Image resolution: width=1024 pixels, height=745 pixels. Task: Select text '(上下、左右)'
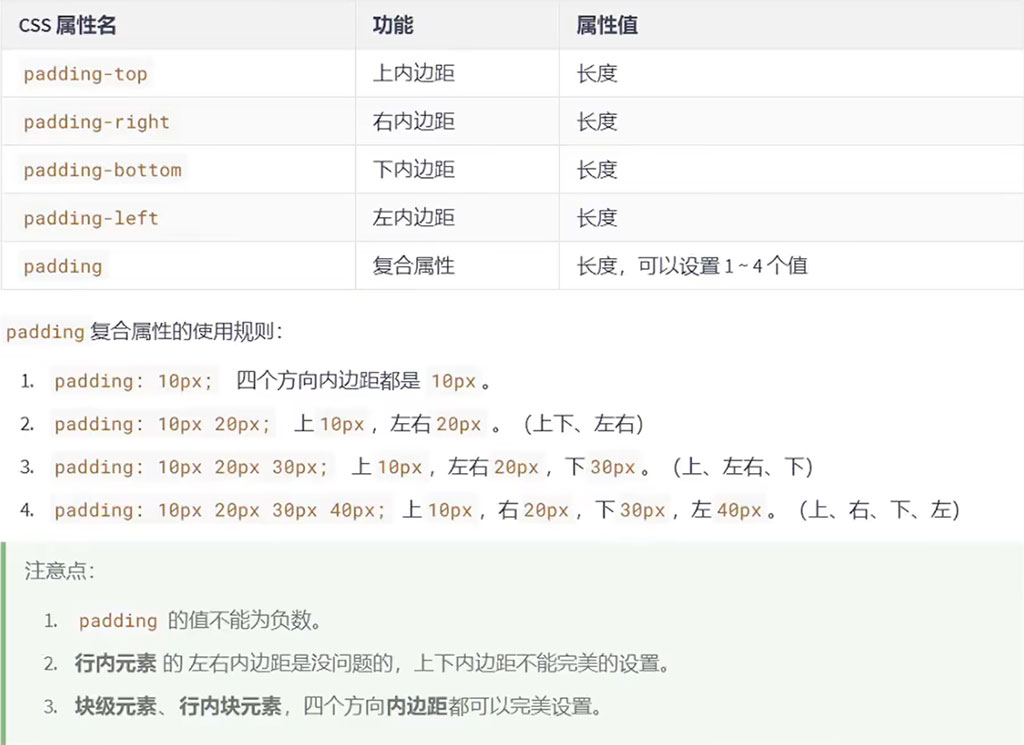(583, 424)
